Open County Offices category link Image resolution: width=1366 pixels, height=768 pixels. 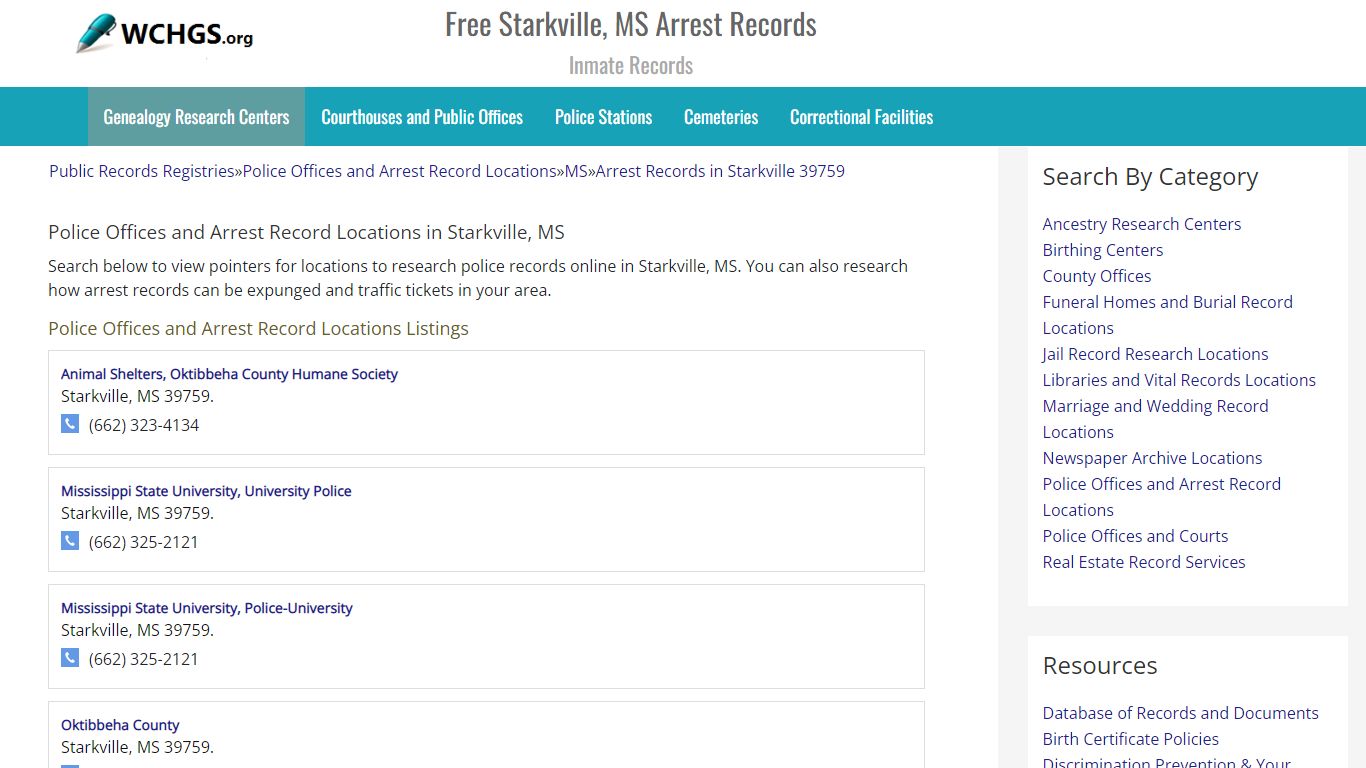(x=1097, y=276)
